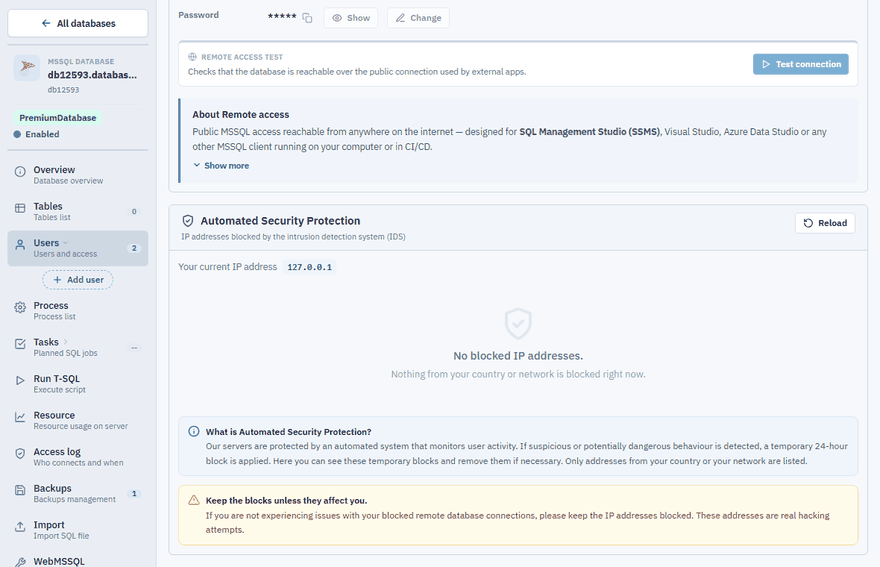Select the Users and access item
This screenshot has width=880, height=567.
click(77, 248)
